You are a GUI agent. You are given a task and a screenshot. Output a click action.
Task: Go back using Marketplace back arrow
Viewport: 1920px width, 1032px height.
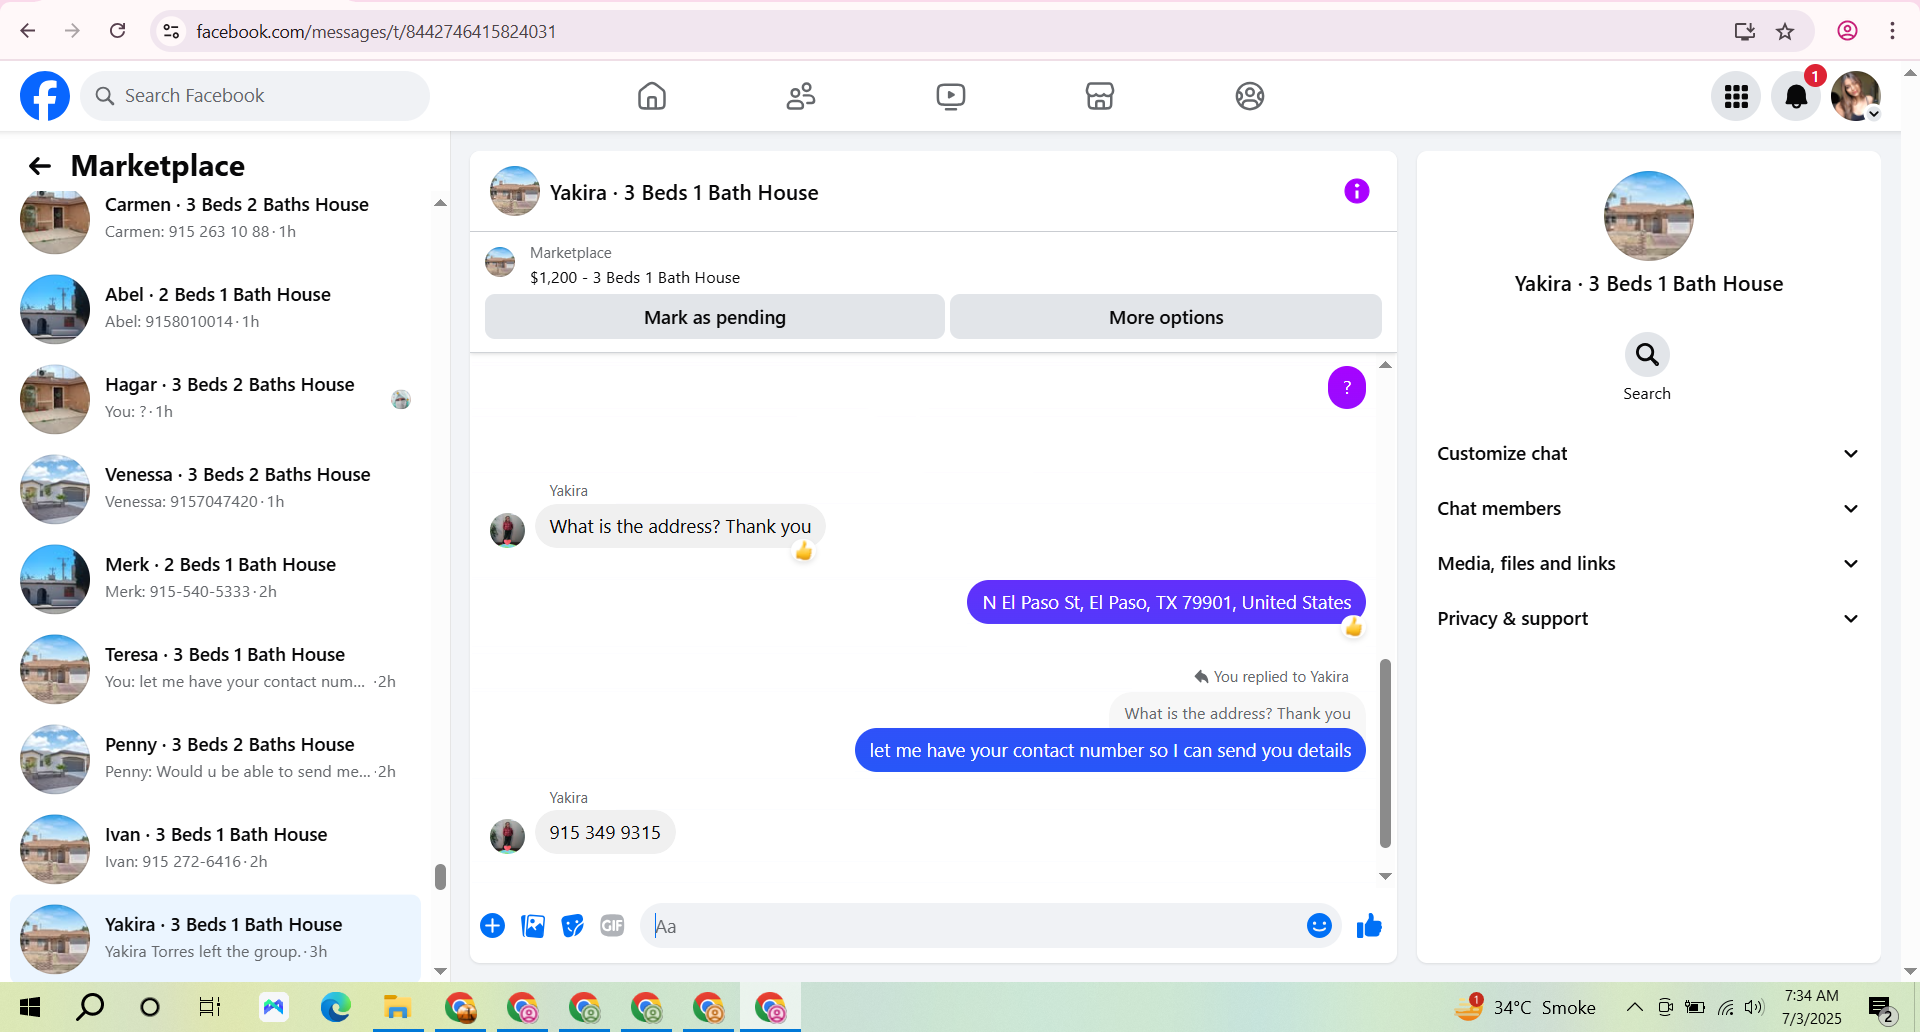pyautogui.click(x=40, y=166)
